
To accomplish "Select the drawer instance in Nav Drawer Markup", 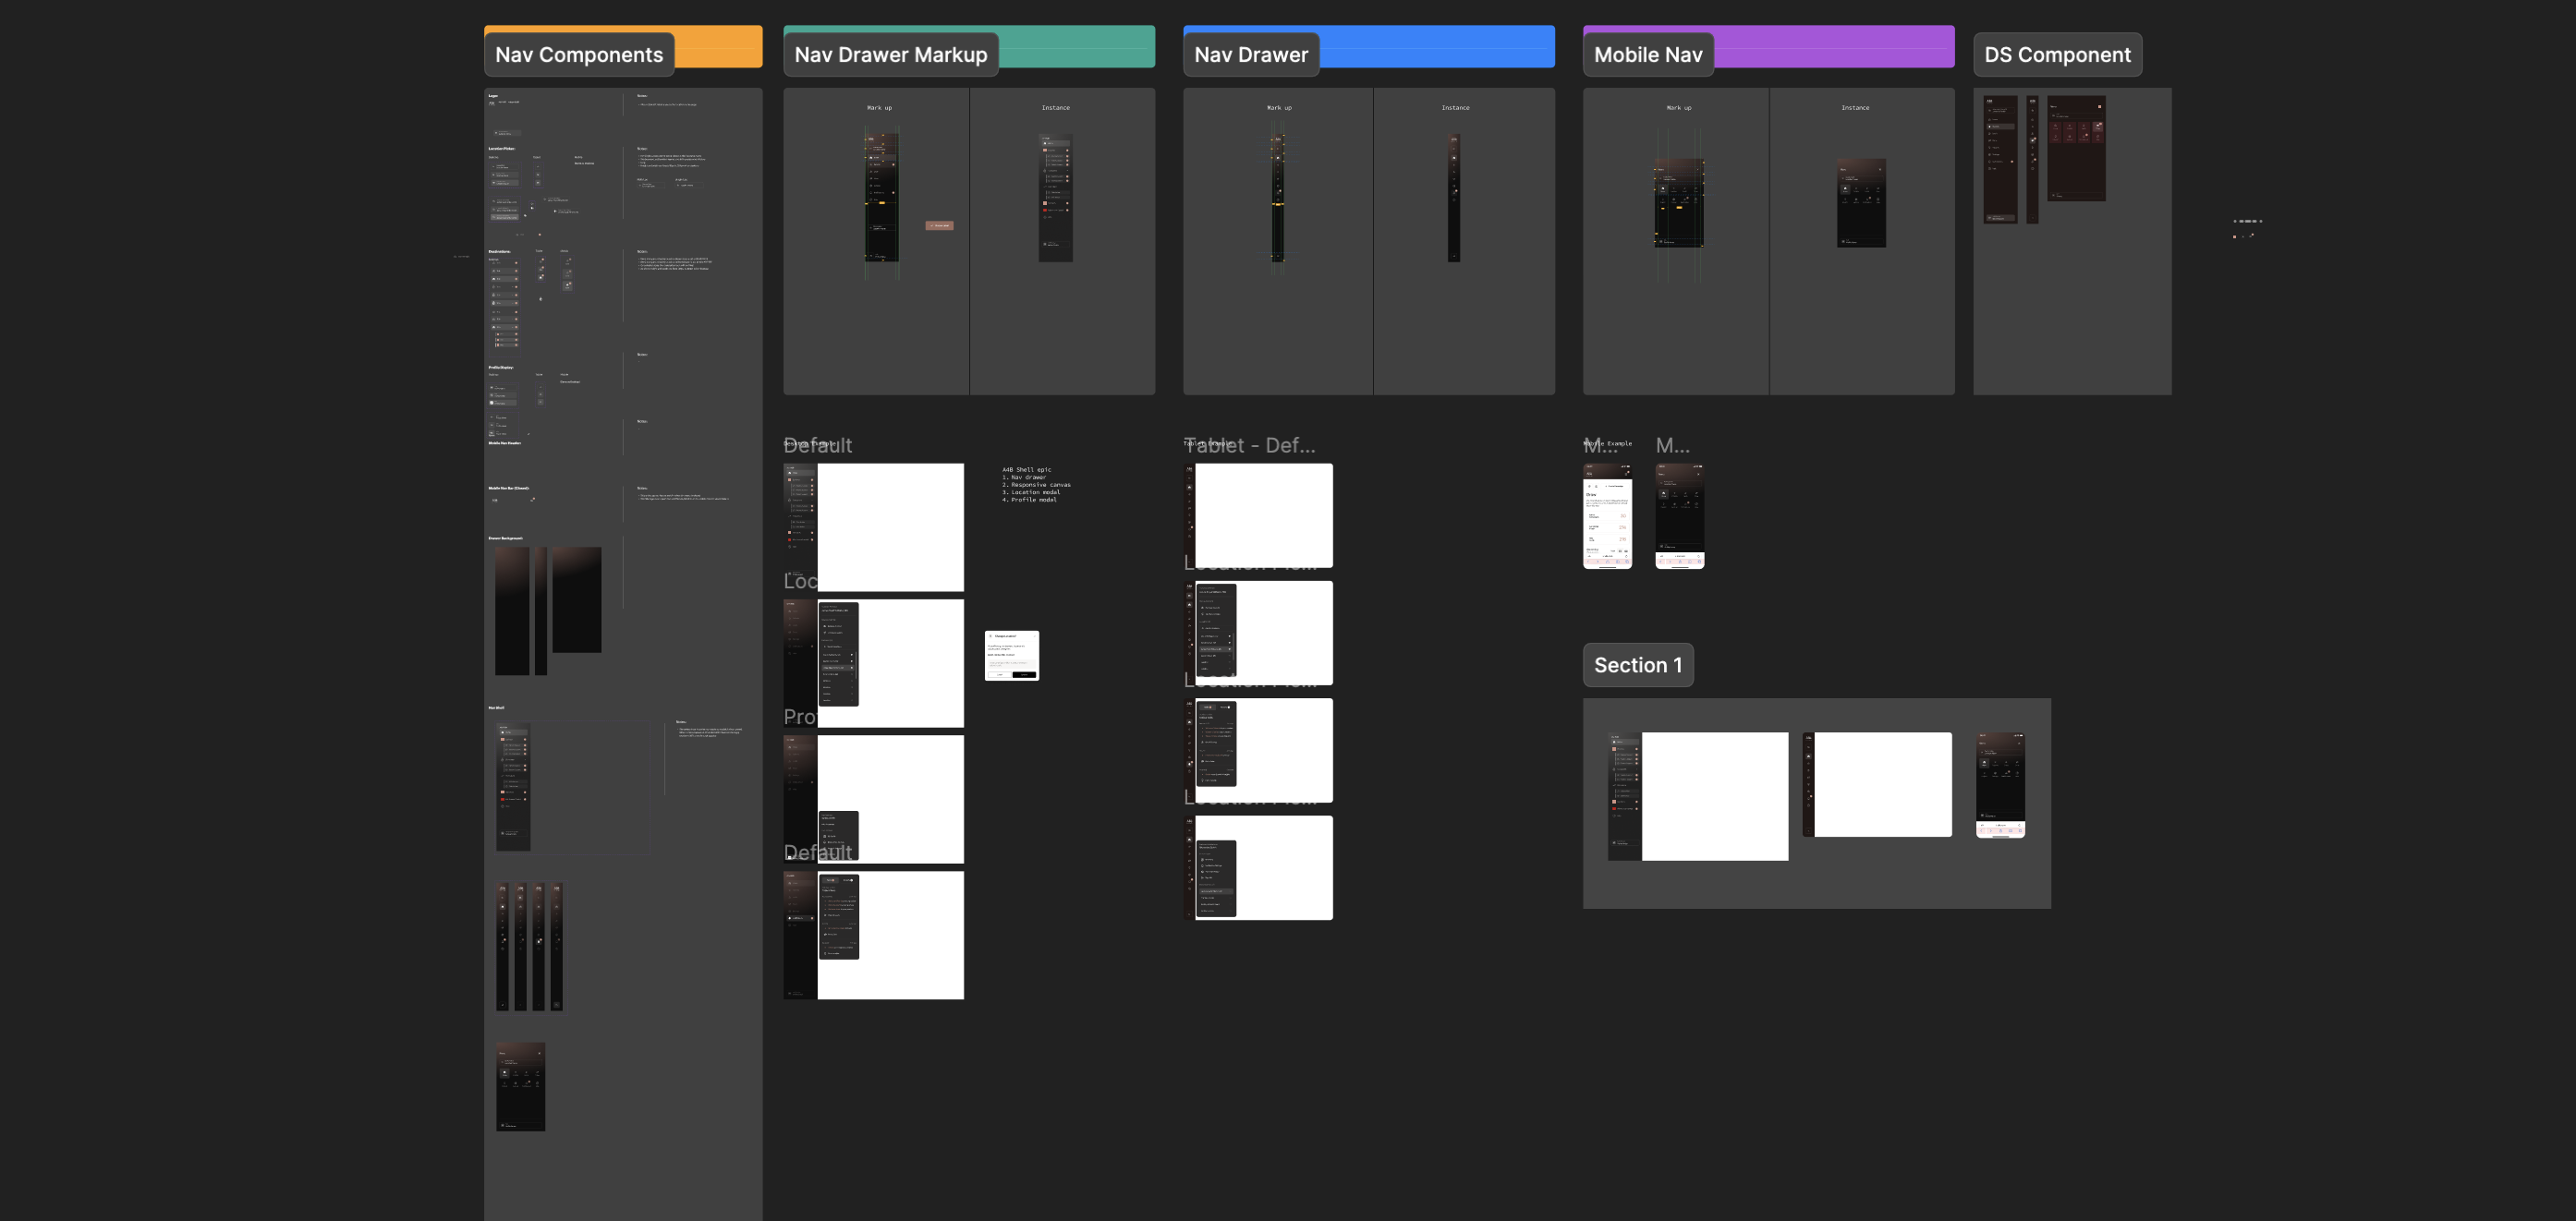I will click(1056, 197).
